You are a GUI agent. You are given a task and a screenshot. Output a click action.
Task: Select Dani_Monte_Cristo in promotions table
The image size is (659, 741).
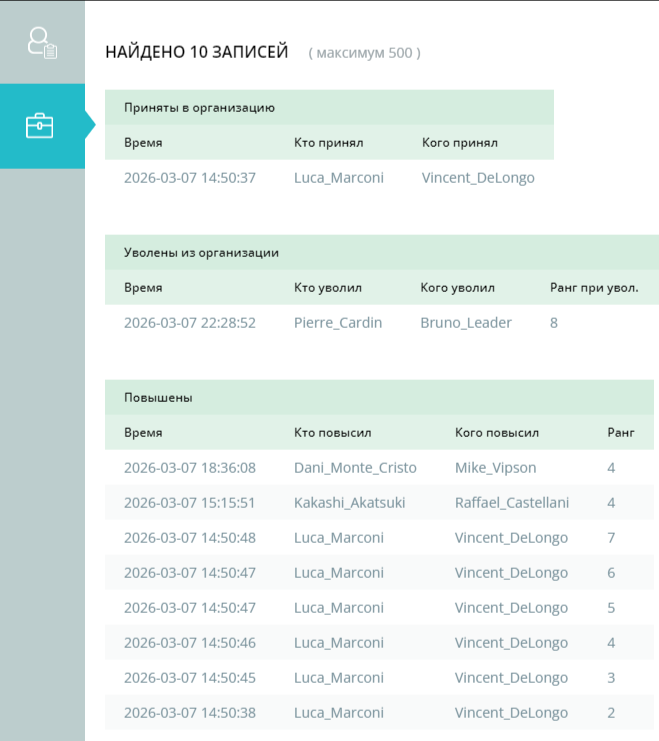click(x=355, y=468)
